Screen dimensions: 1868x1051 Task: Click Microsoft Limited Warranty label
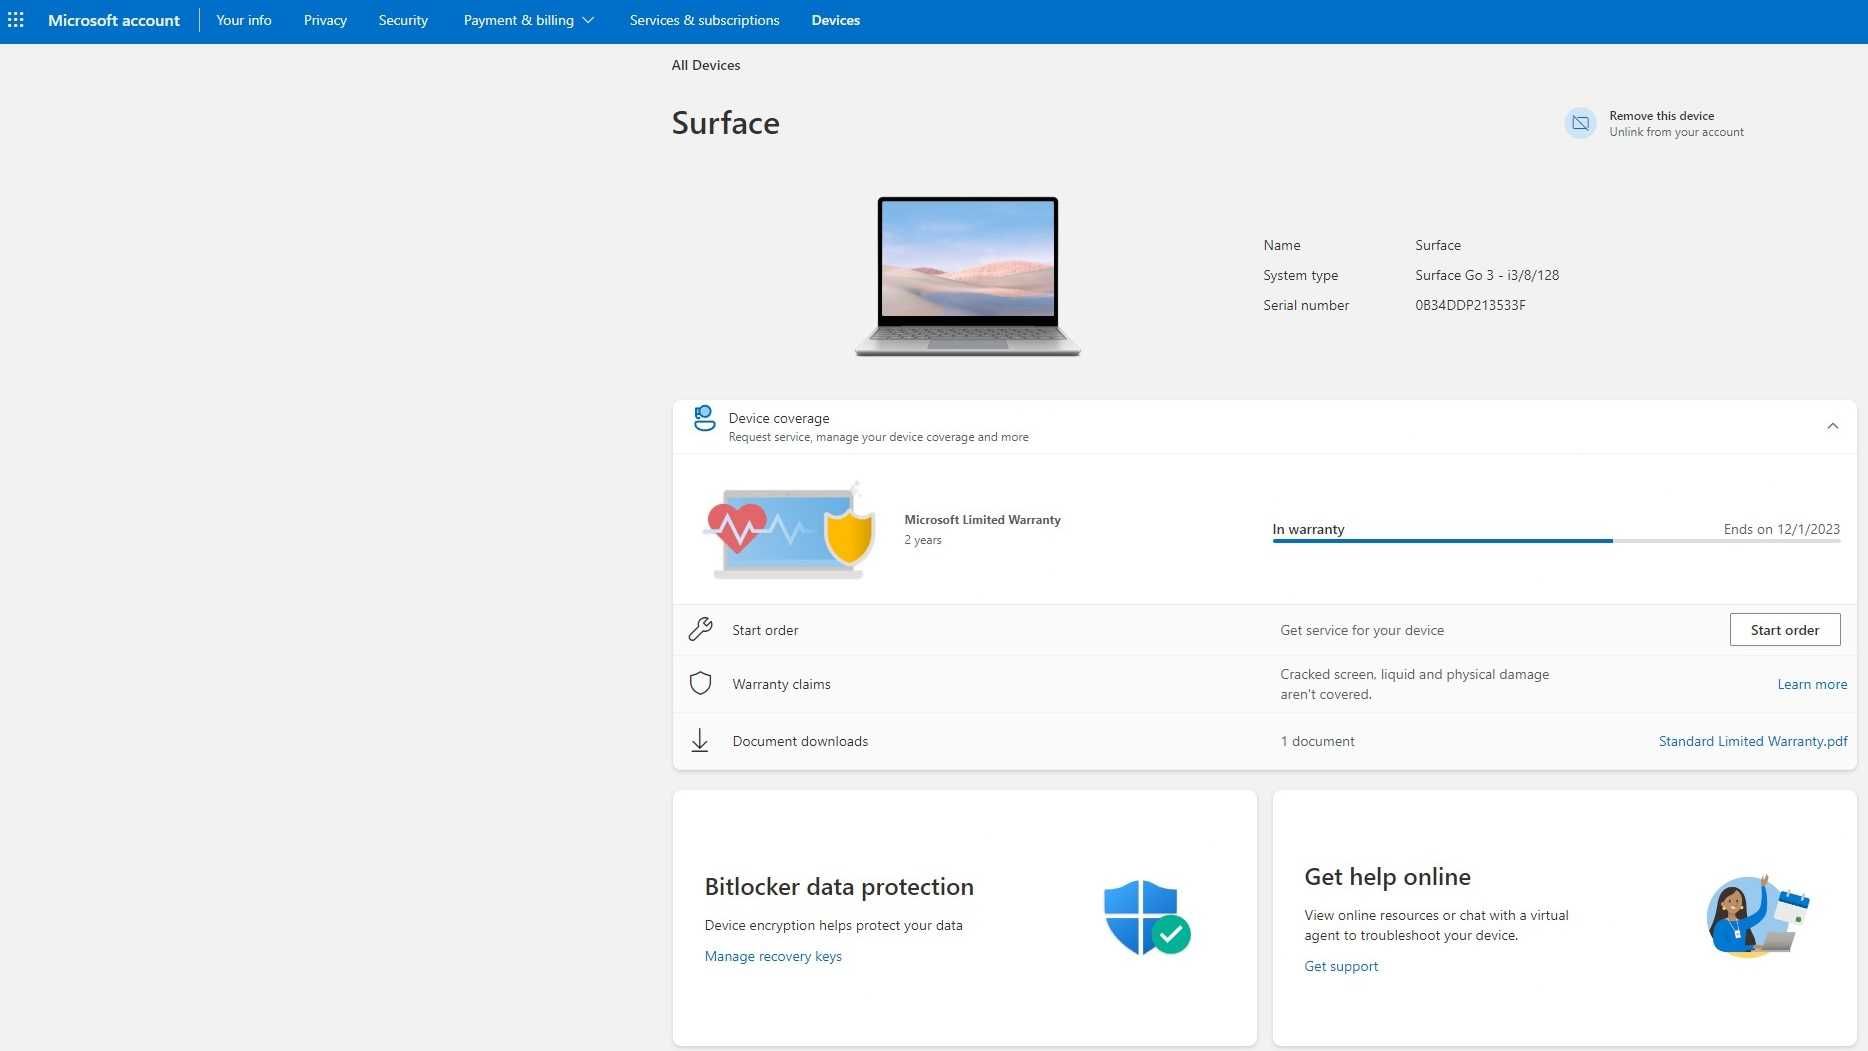982,520
